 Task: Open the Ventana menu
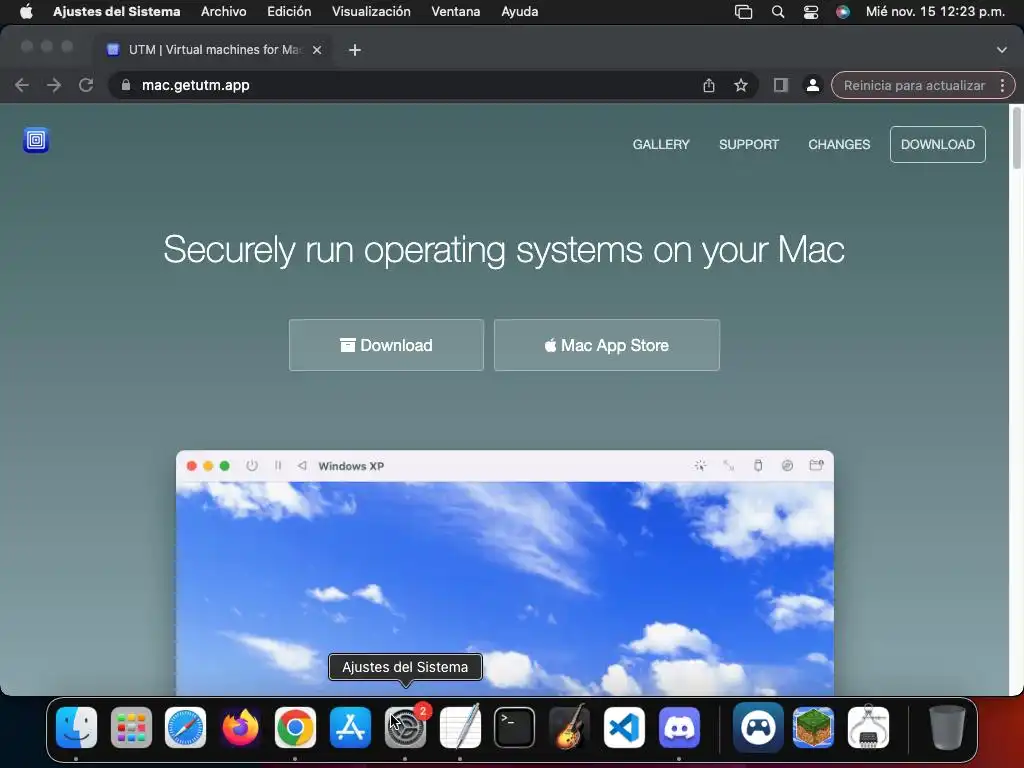[456, 11]
